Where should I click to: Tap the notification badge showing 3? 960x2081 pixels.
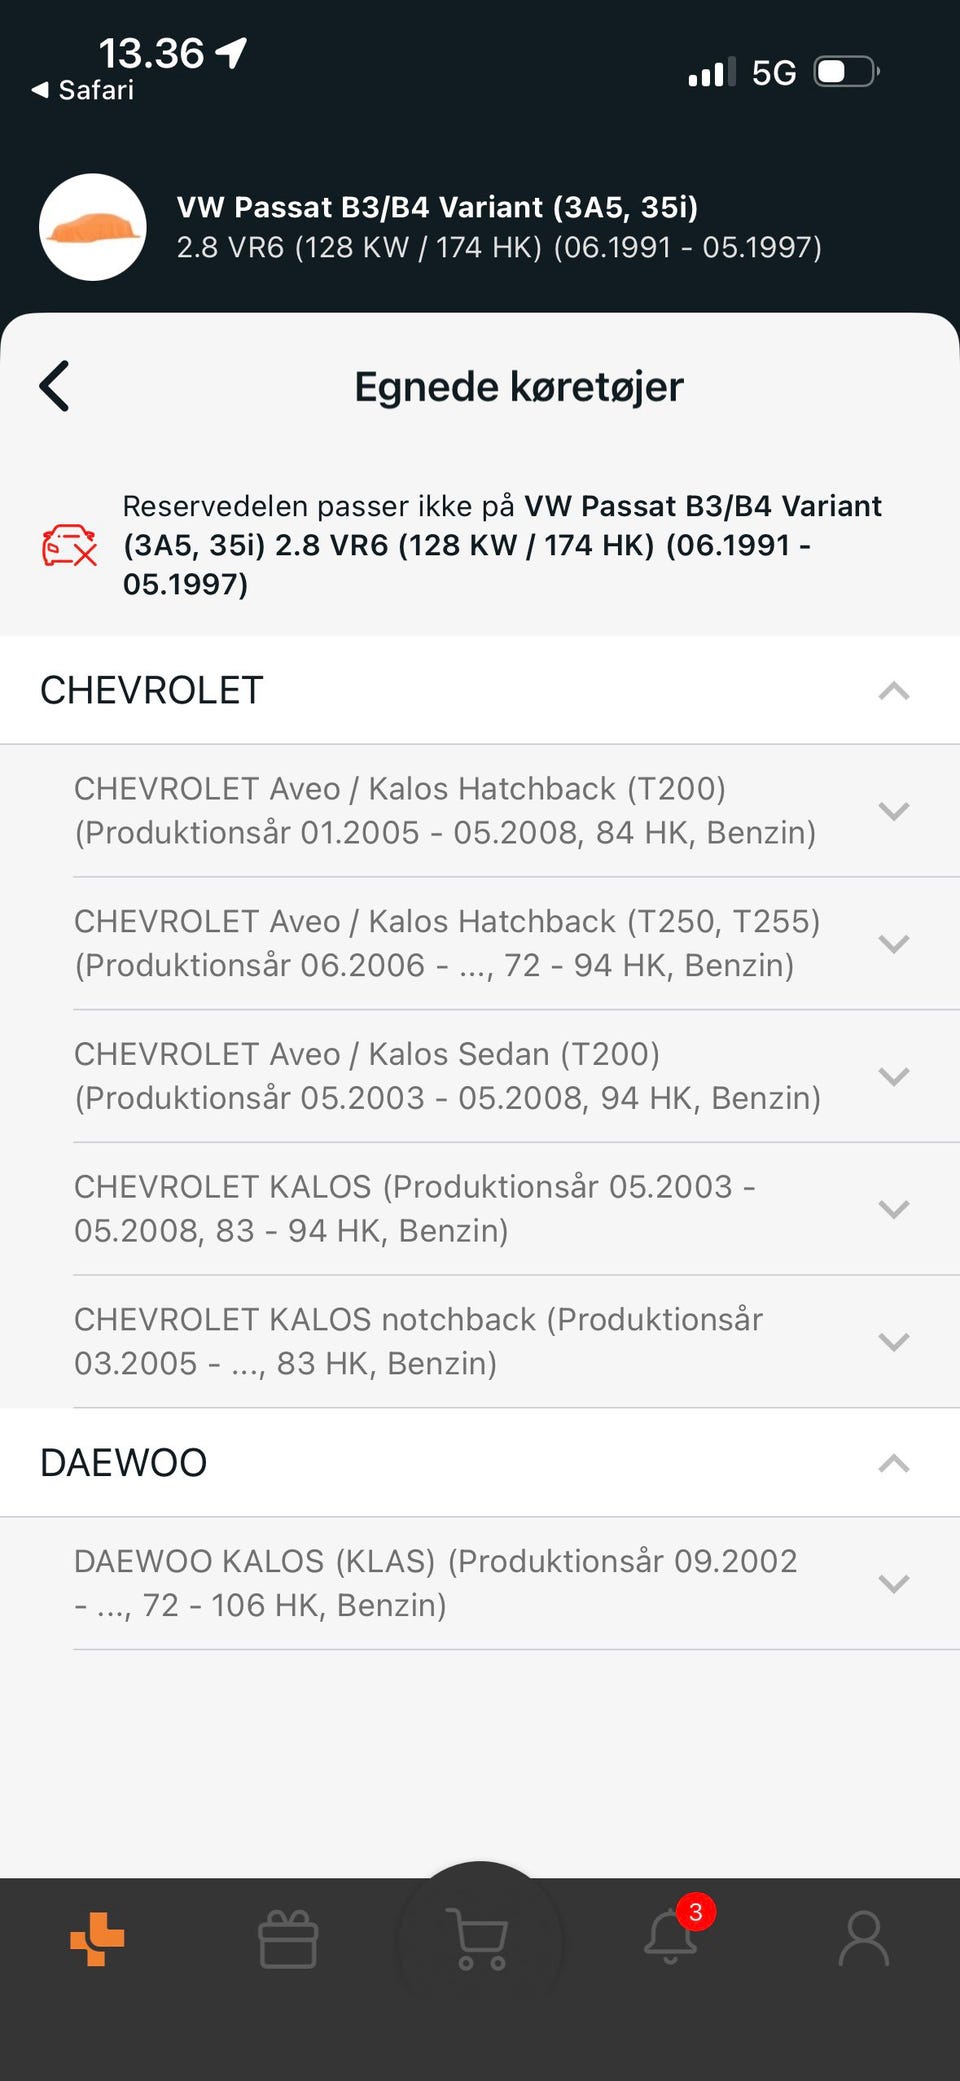click(696, 1912)
